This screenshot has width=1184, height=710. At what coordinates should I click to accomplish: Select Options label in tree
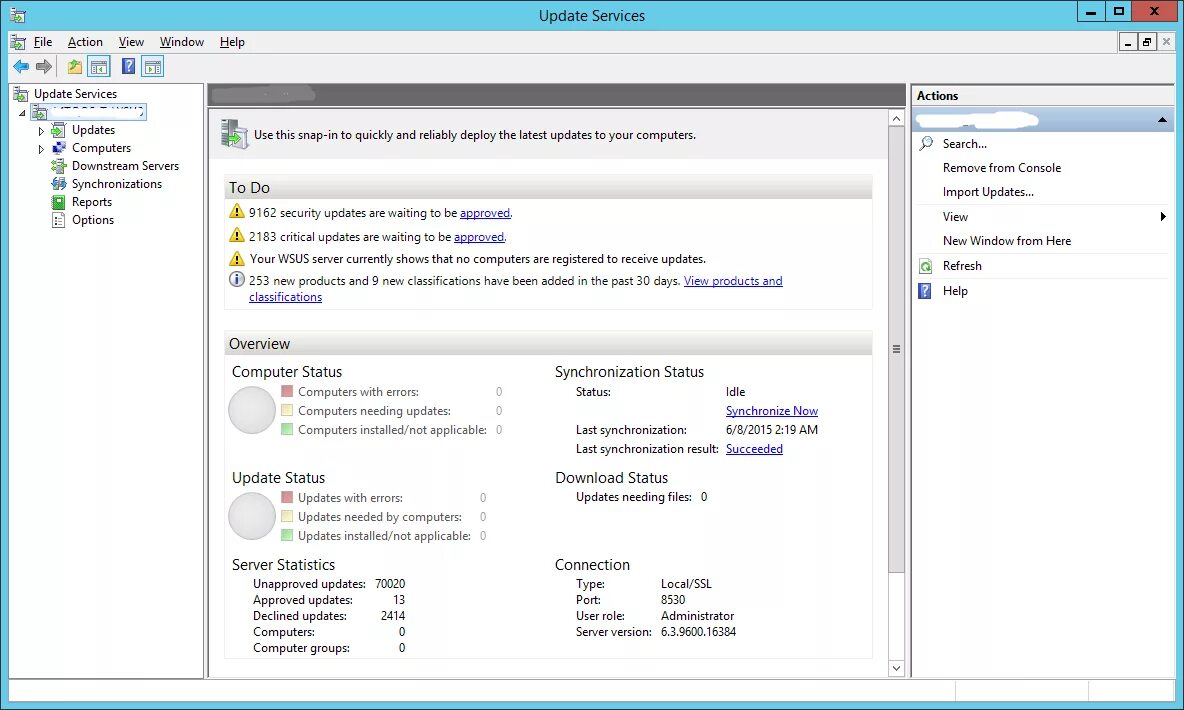93,221
